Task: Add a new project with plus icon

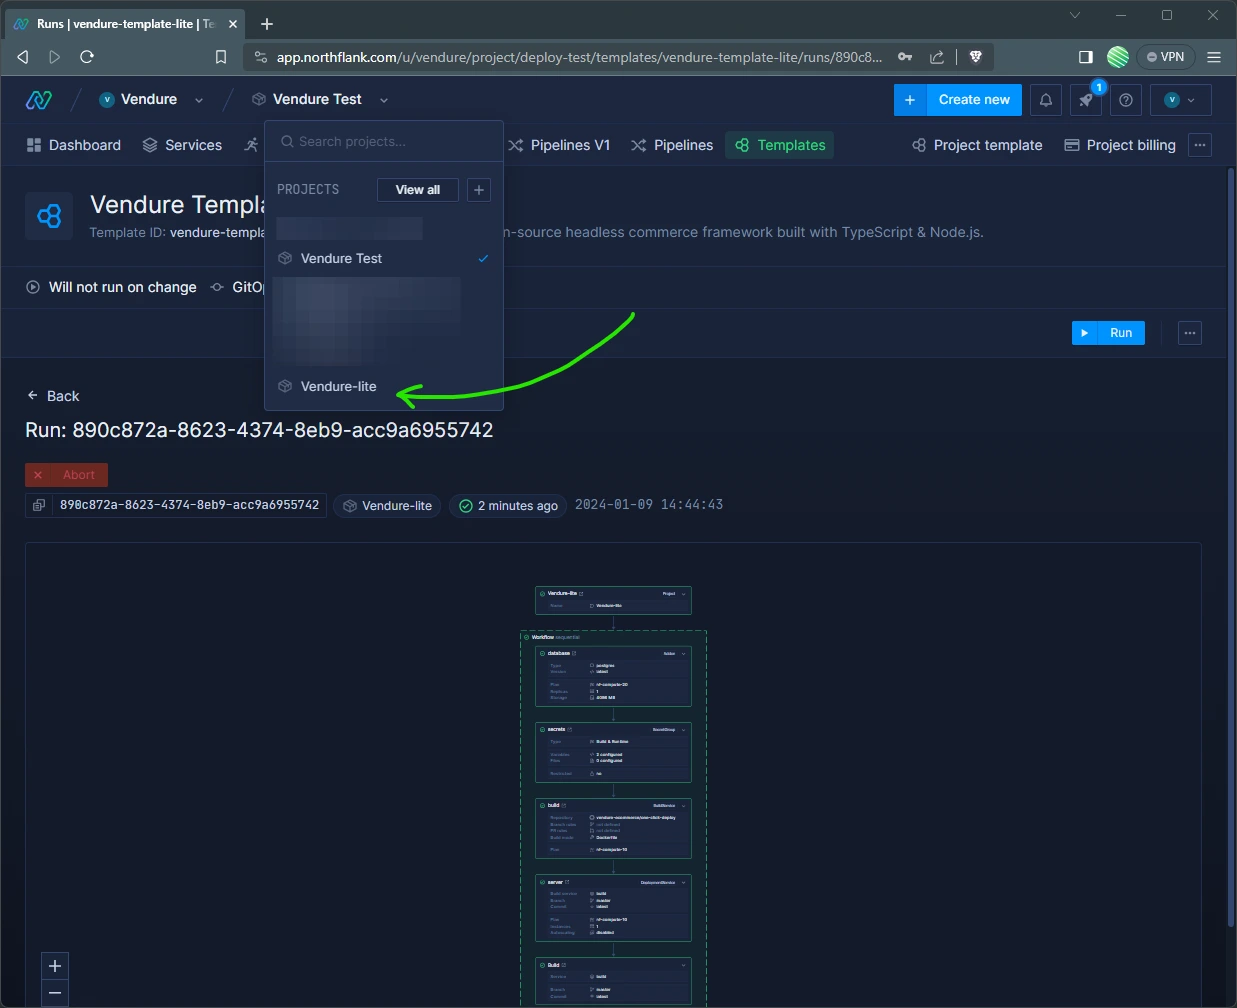Action: click(479, 190)
